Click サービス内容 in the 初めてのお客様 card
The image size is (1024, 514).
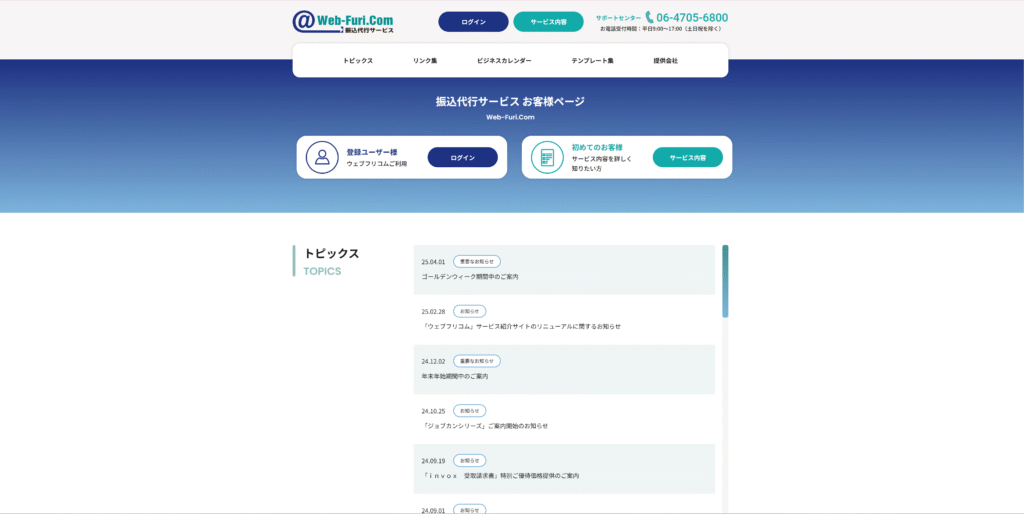(688, 157)
